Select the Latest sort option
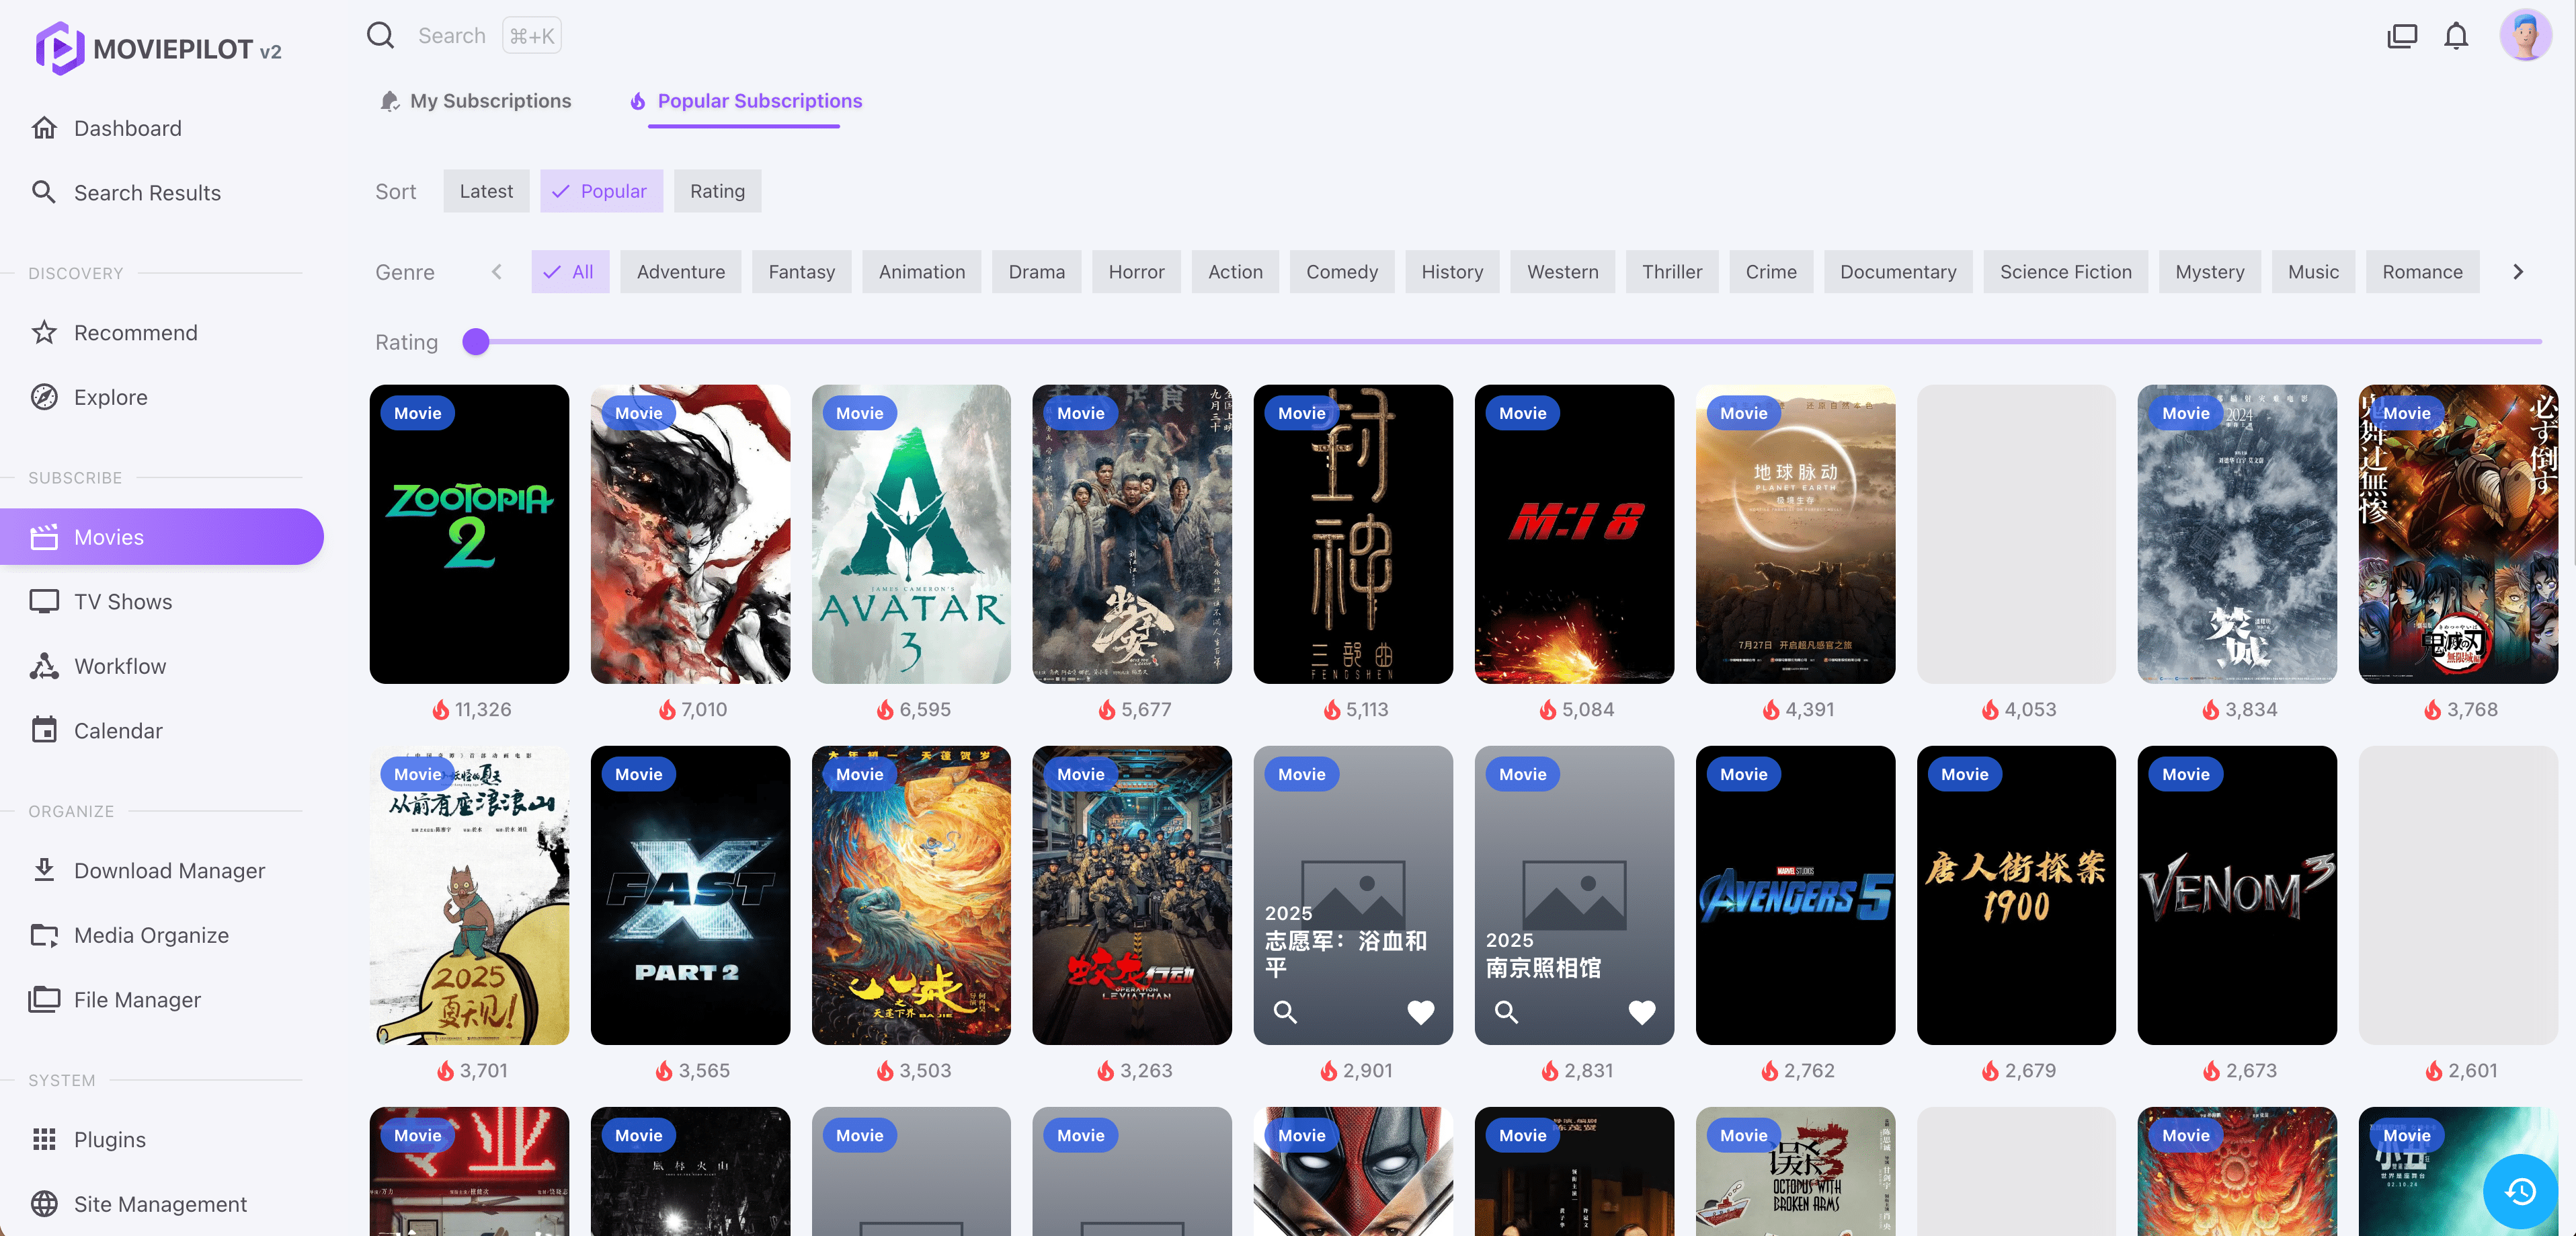This screenshot has height=1236, width=2576. [486, 191]
